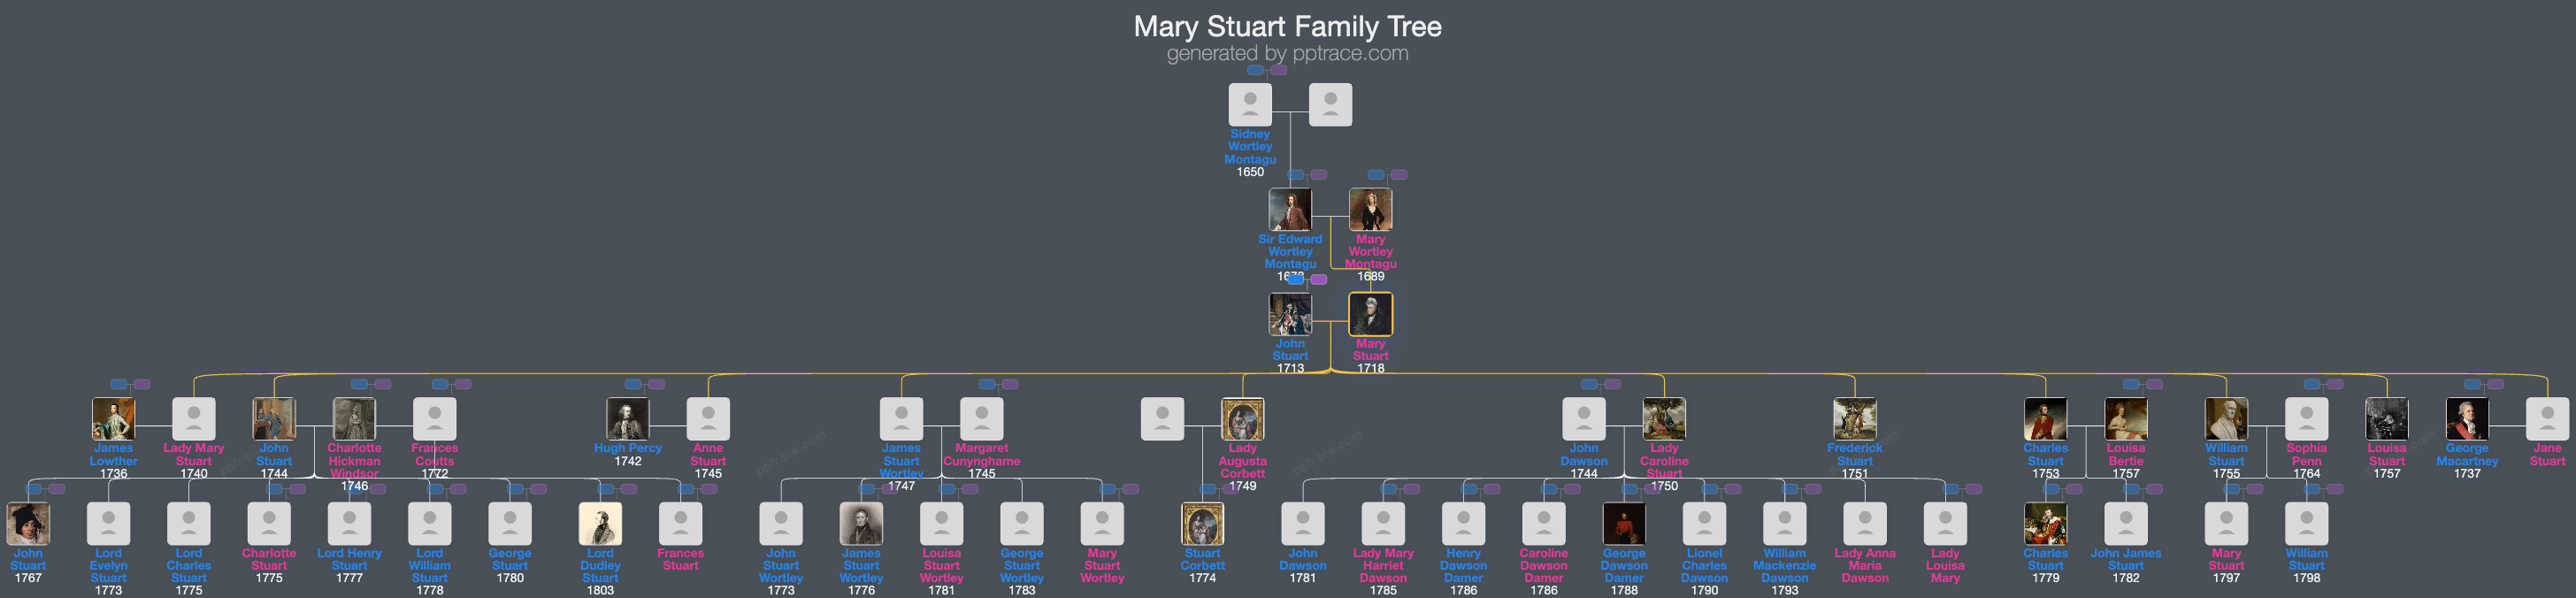The image size is (2576, 598).
Task: Expand purple mother pill above Mary Wortley Montagu
Action: (x=1399, y=175)
